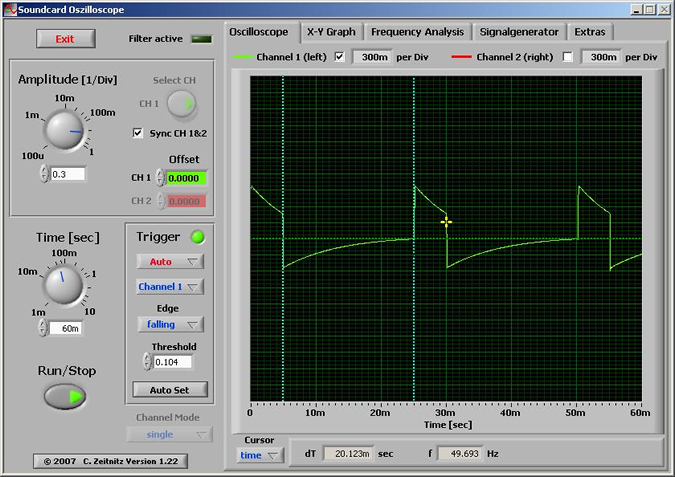The image size is (675, 477).
Task: Open the trigger mode Auto dropdown
Action: pyautogui.click(x=169, y=262)
